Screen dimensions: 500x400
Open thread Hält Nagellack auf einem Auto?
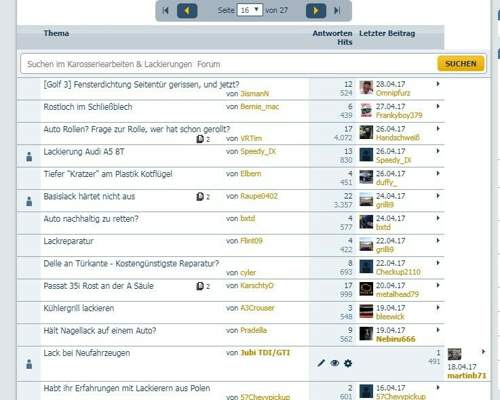click(x=100, y=331)
